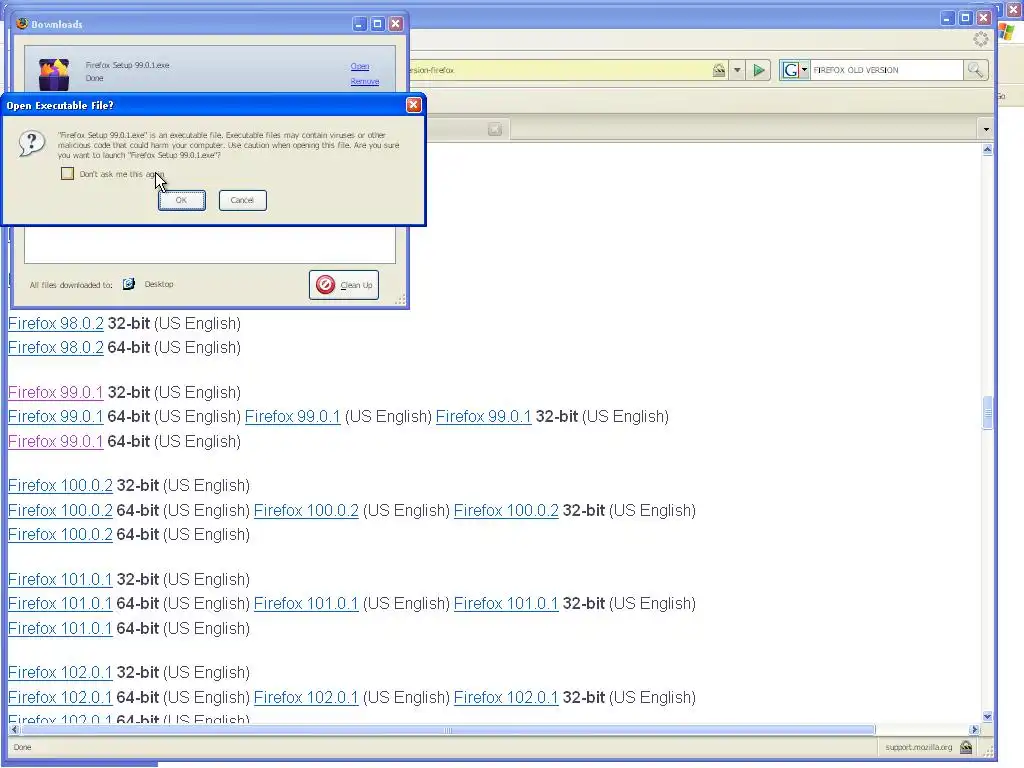Viewport: 1024px width, 768px height.
Task: Click the Windows flag logo in background window
Action: [x=1006, y=33]
